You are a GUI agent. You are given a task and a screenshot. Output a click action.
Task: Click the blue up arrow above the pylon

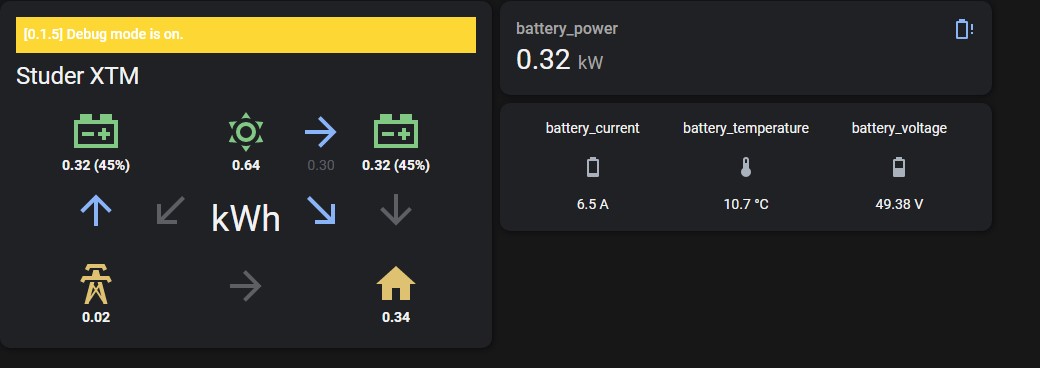(96, 210)
